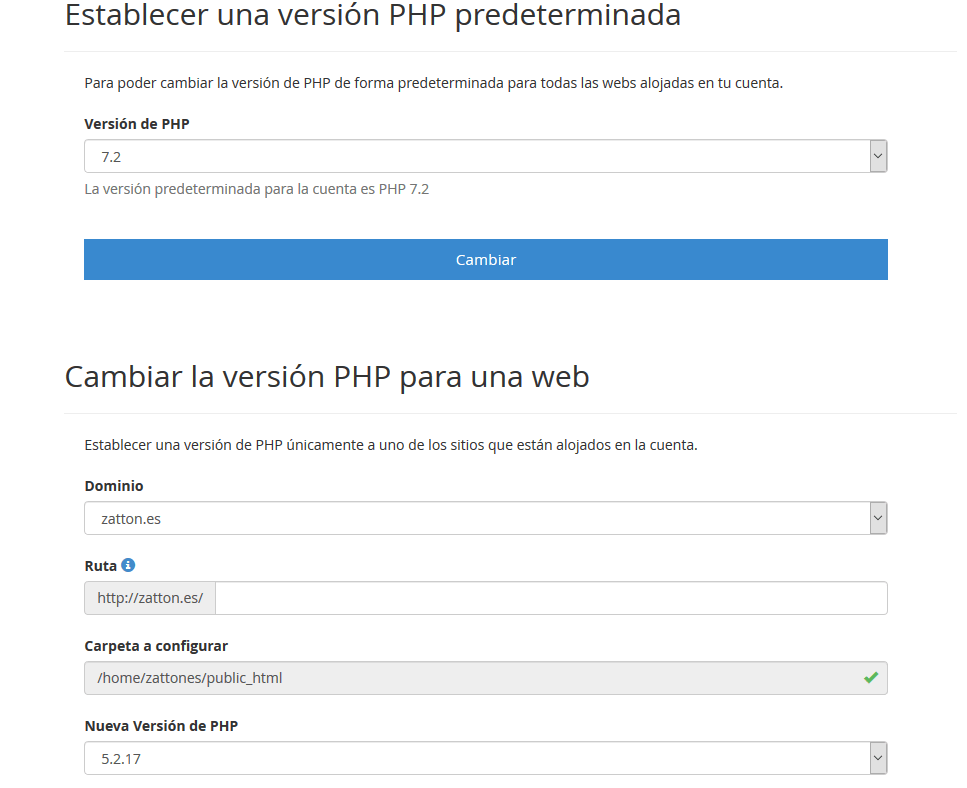The width and height of the screenshot is (967, 788).
Task: Click the blue Cambiar button
Action: pyautogui.click(x=485, y=260)
